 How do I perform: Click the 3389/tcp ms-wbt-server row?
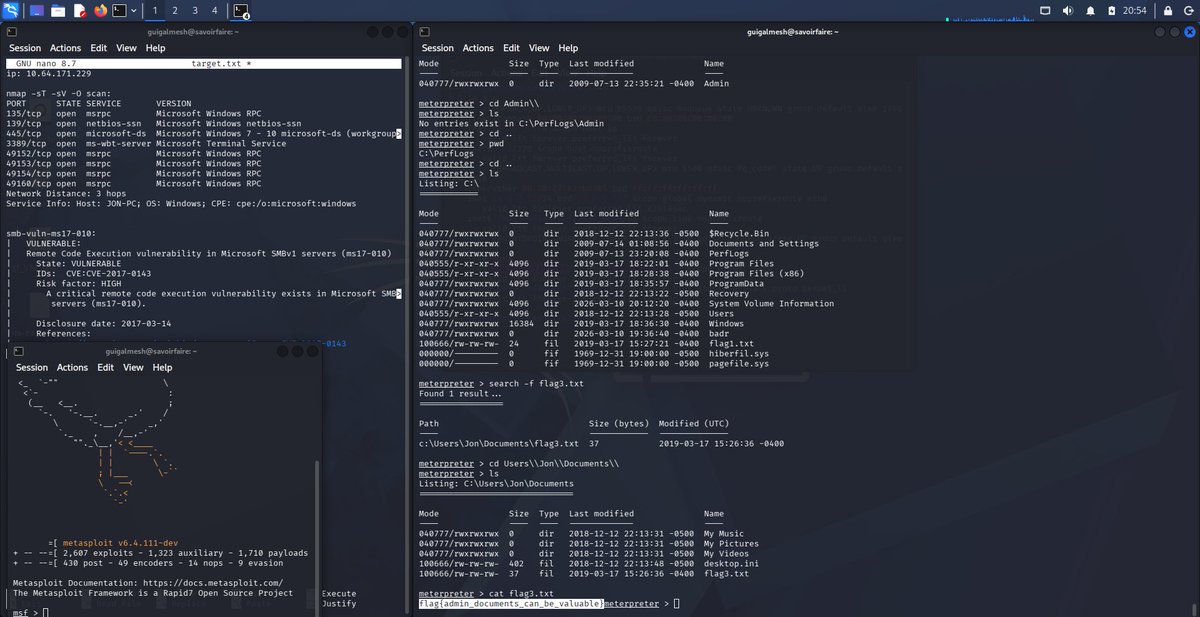coord(146,143)
